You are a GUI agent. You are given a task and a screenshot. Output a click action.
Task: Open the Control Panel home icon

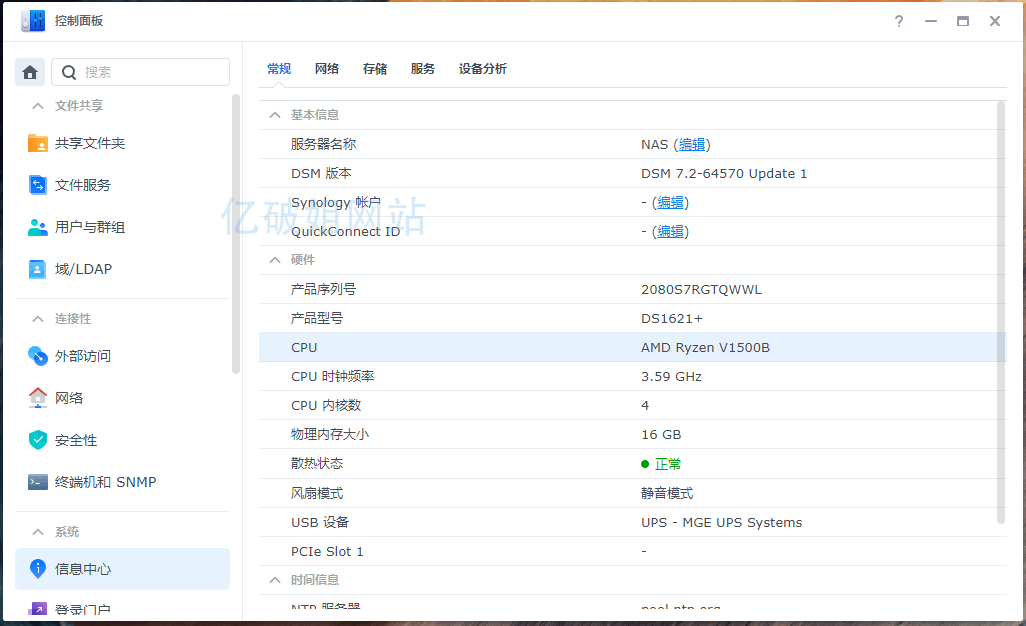[30, 72]
